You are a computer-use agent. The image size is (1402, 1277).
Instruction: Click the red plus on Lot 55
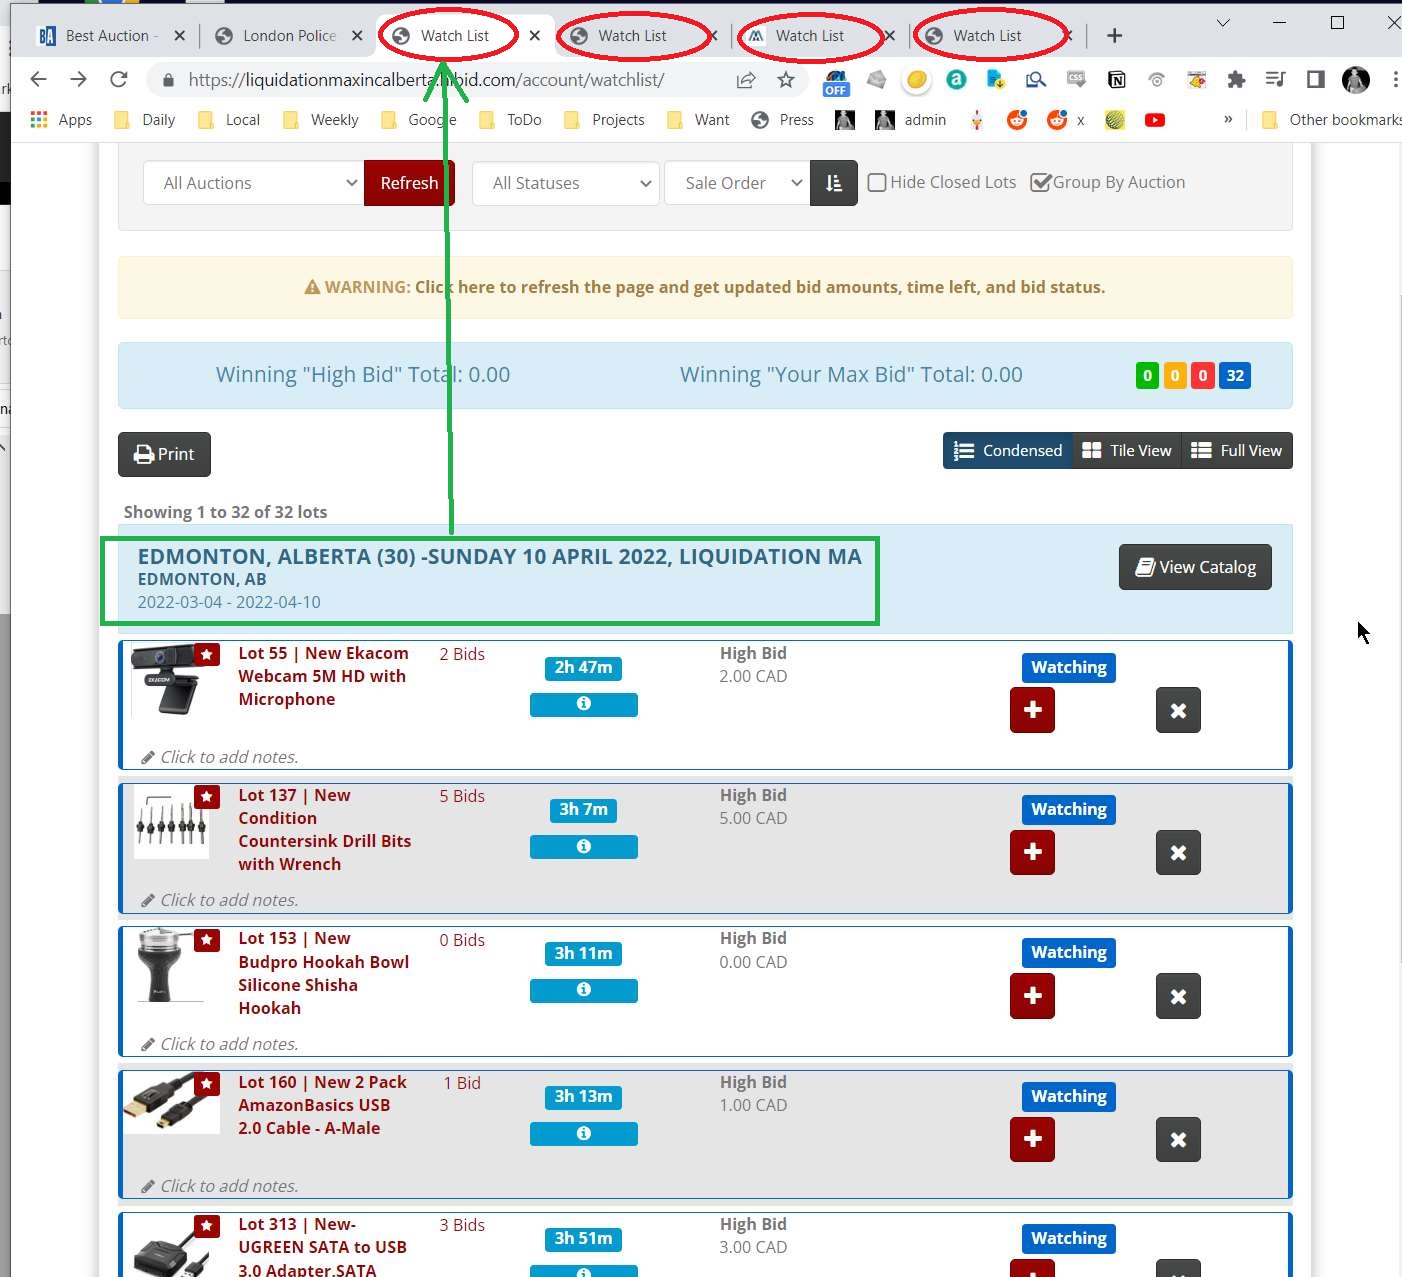1032,710
